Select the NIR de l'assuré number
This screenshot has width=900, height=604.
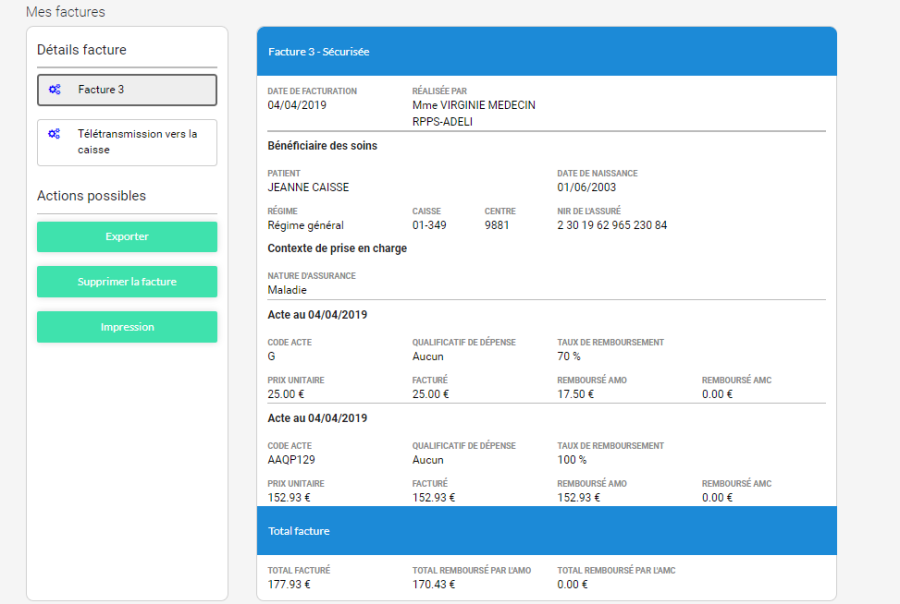click(x=612, y=225)
